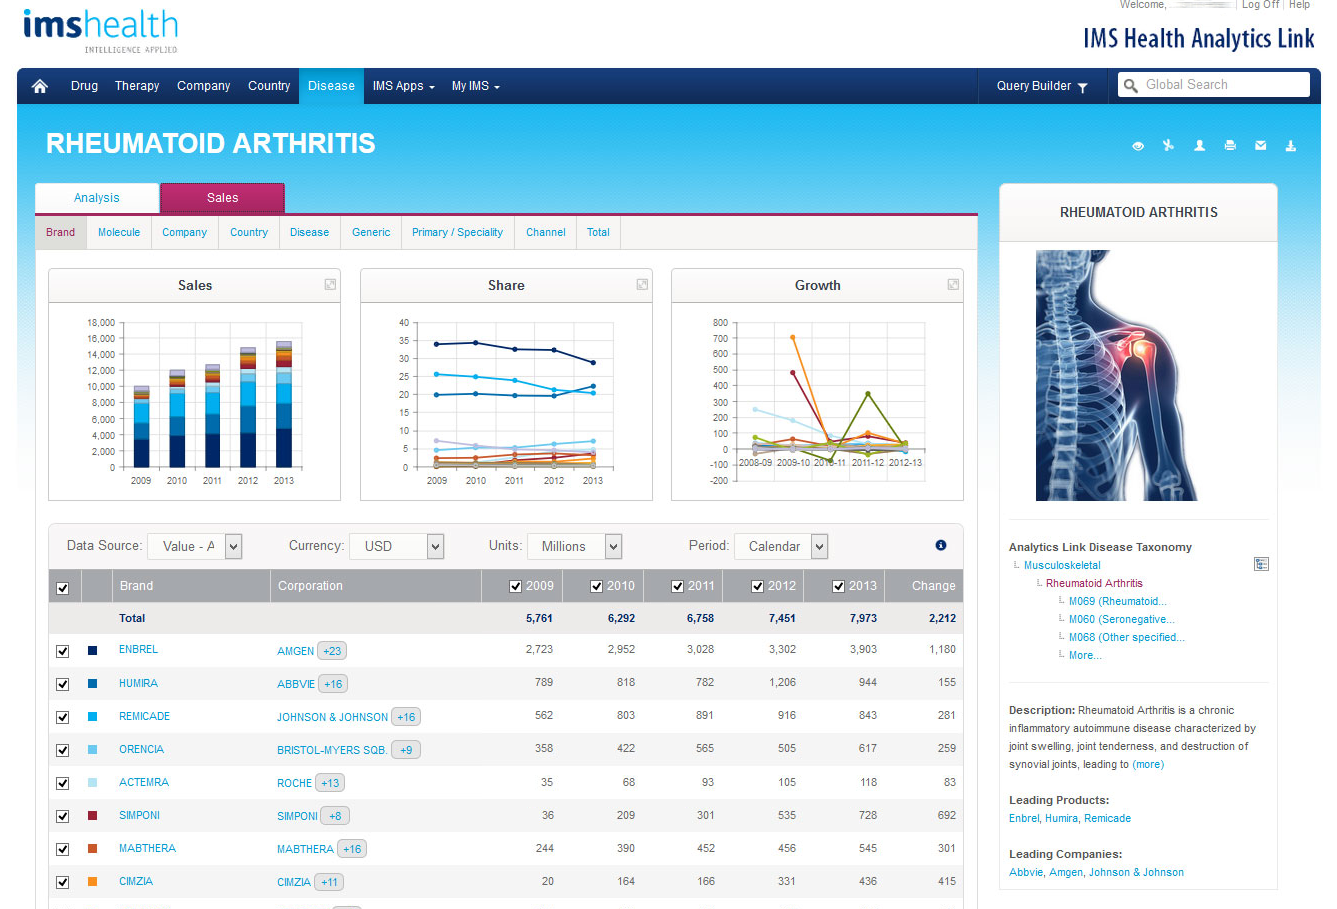Print the Rheumatoid Arthritis page

(1230, 146)
